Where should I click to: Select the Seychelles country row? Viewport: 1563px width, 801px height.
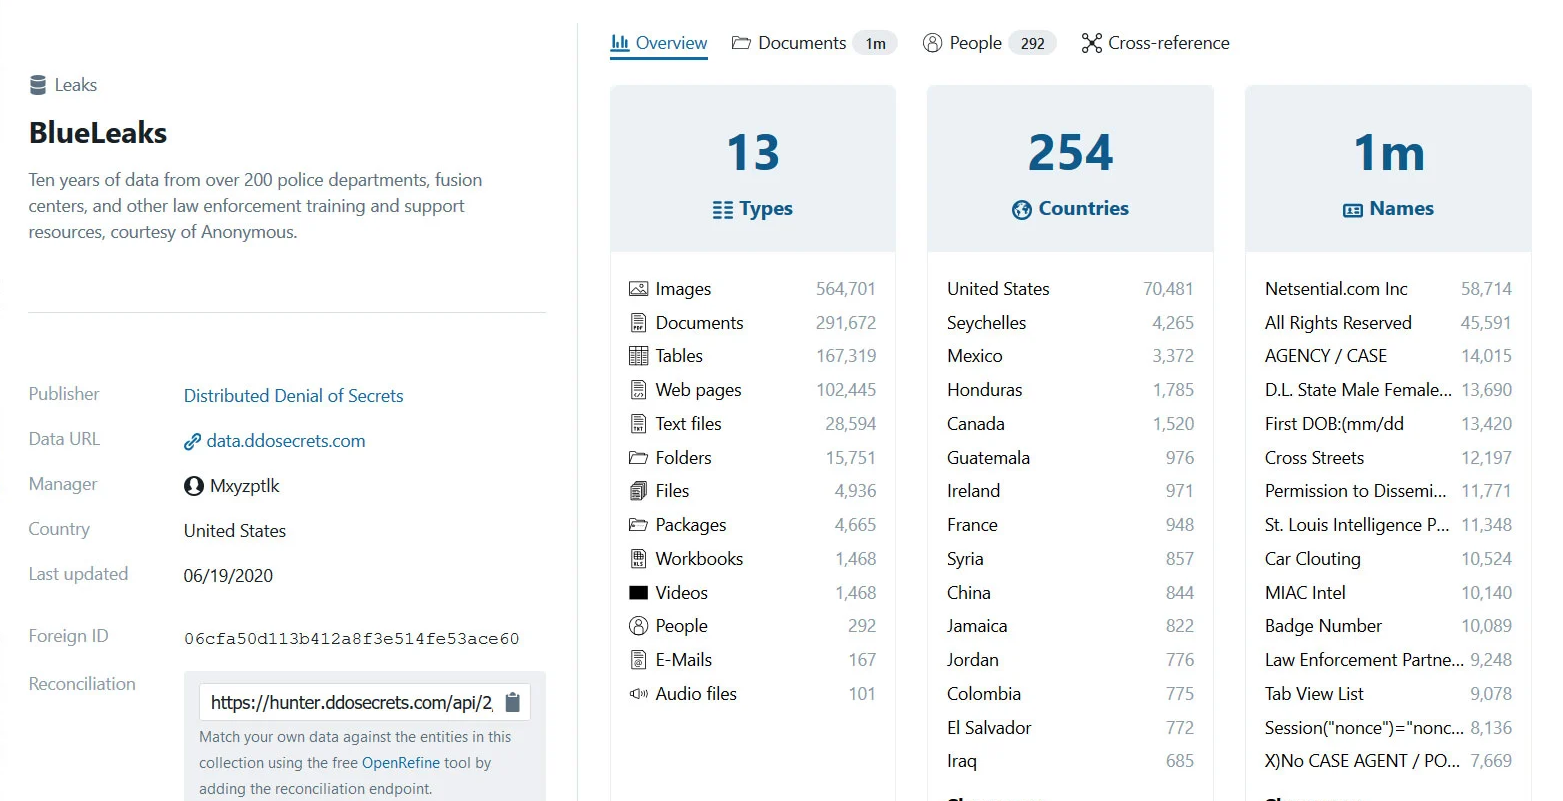pos(1070,323)
